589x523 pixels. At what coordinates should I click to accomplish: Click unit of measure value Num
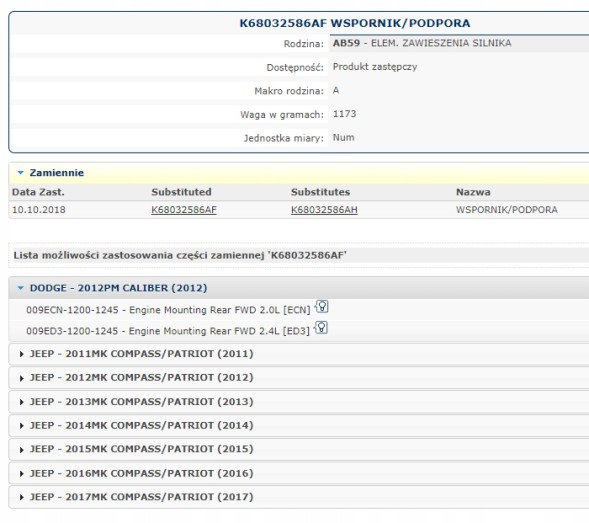pos(343,138)
